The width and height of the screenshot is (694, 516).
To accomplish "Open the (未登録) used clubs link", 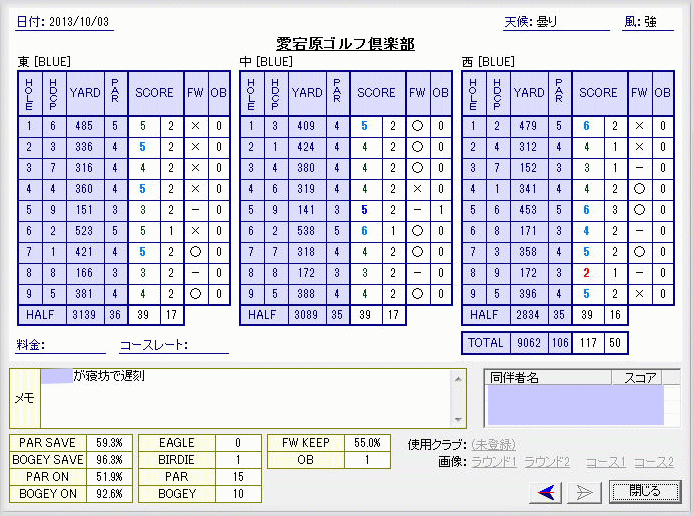I will 494,444.
